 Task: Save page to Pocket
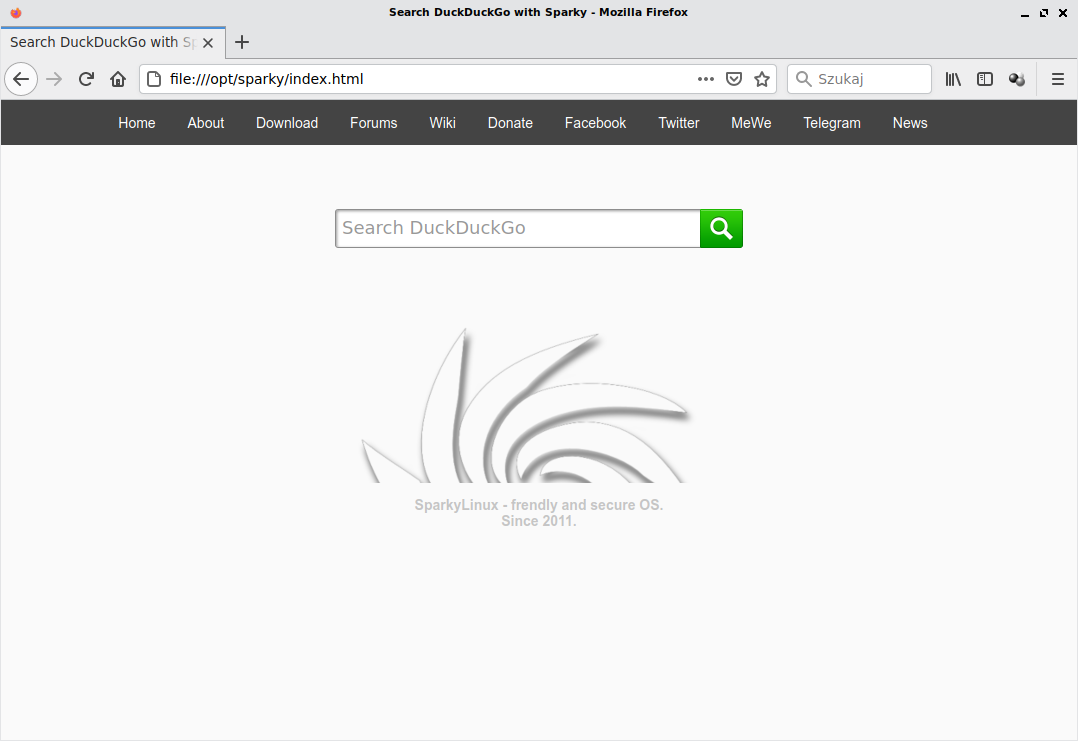click(734, 79)
